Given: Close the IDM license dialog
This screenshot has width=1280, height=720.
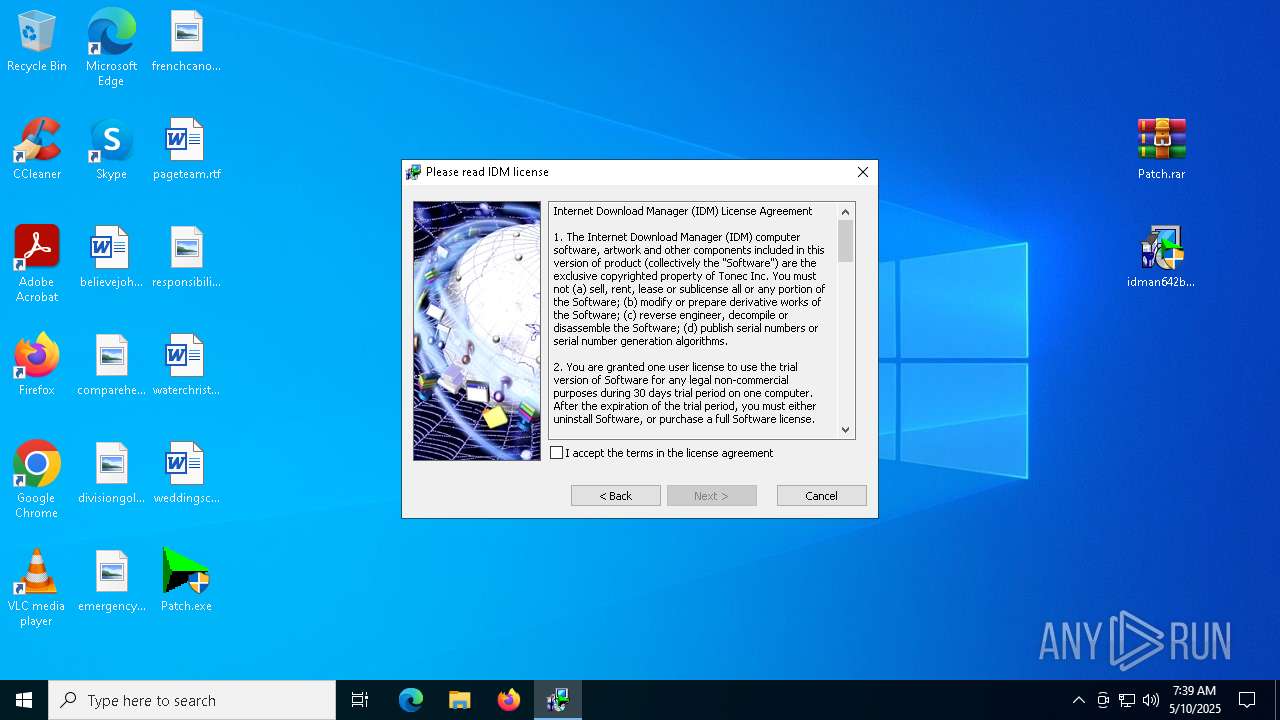Looking at the screenshot, I should (862, 172).
